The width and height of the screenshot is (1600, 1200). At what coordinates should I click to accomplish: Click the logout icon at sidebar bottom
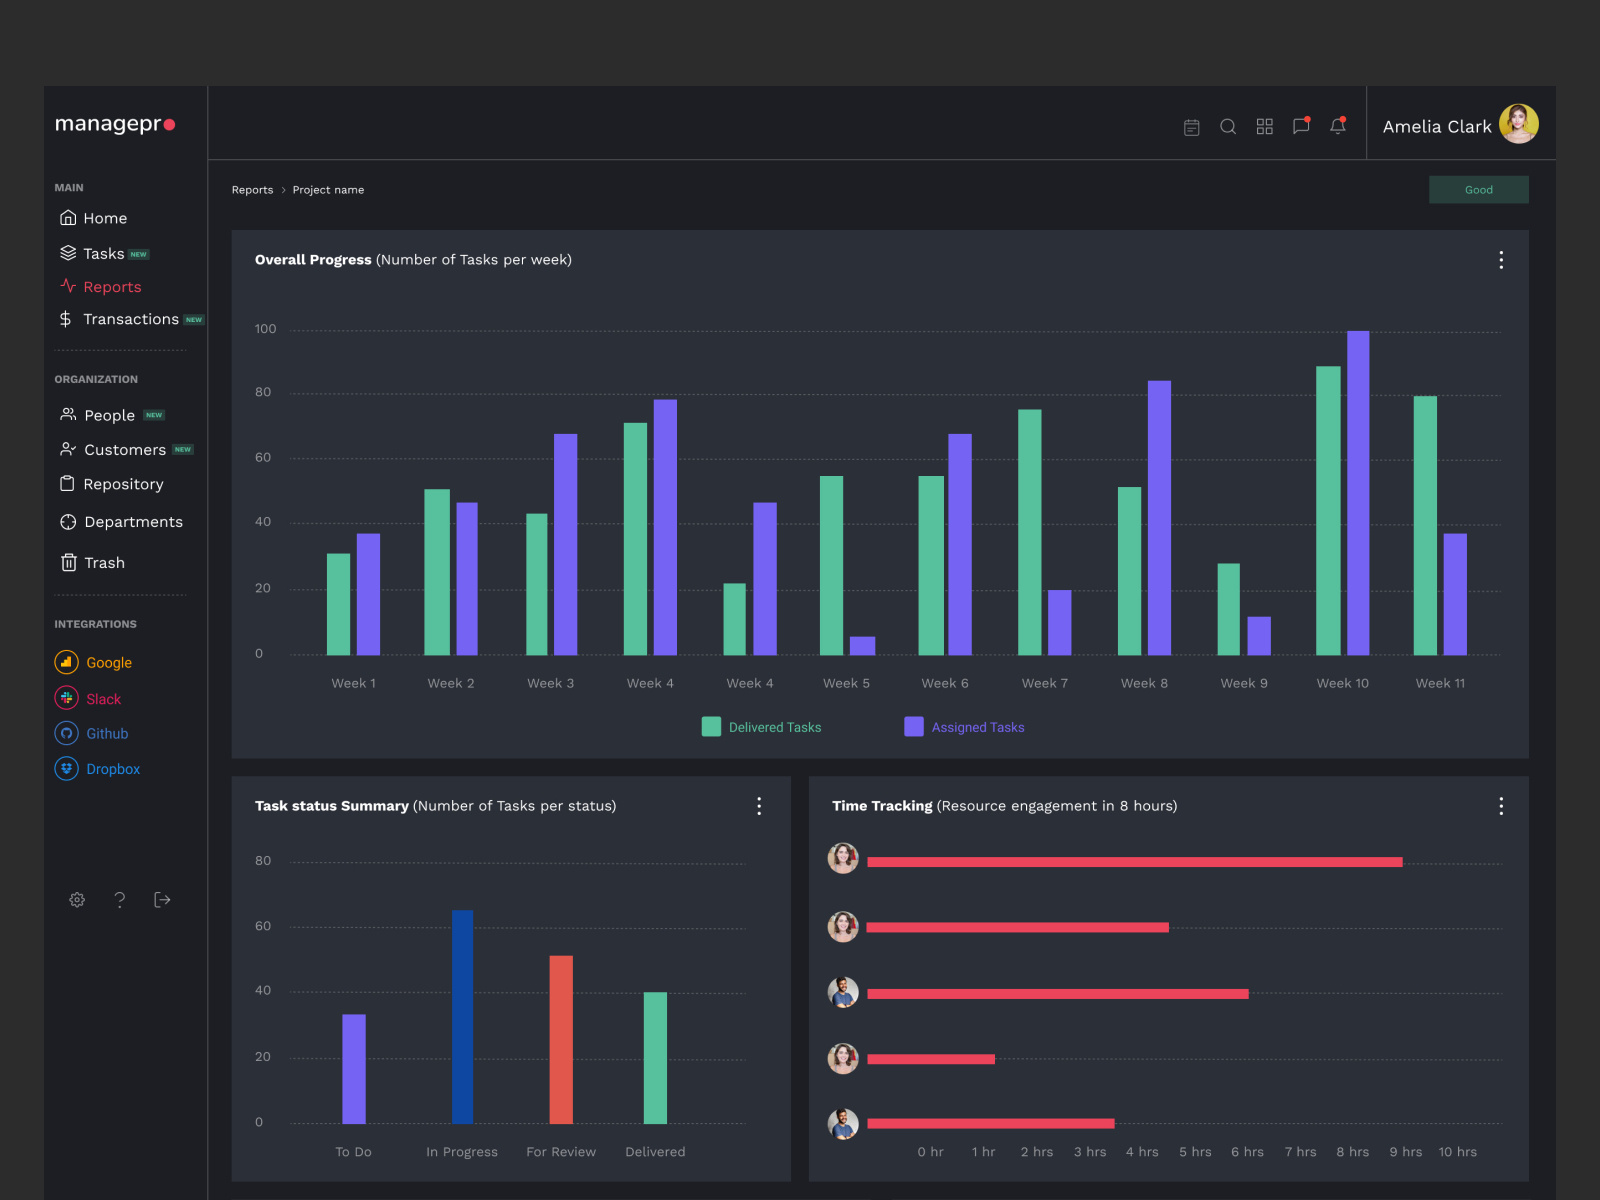tap(162, 899)
